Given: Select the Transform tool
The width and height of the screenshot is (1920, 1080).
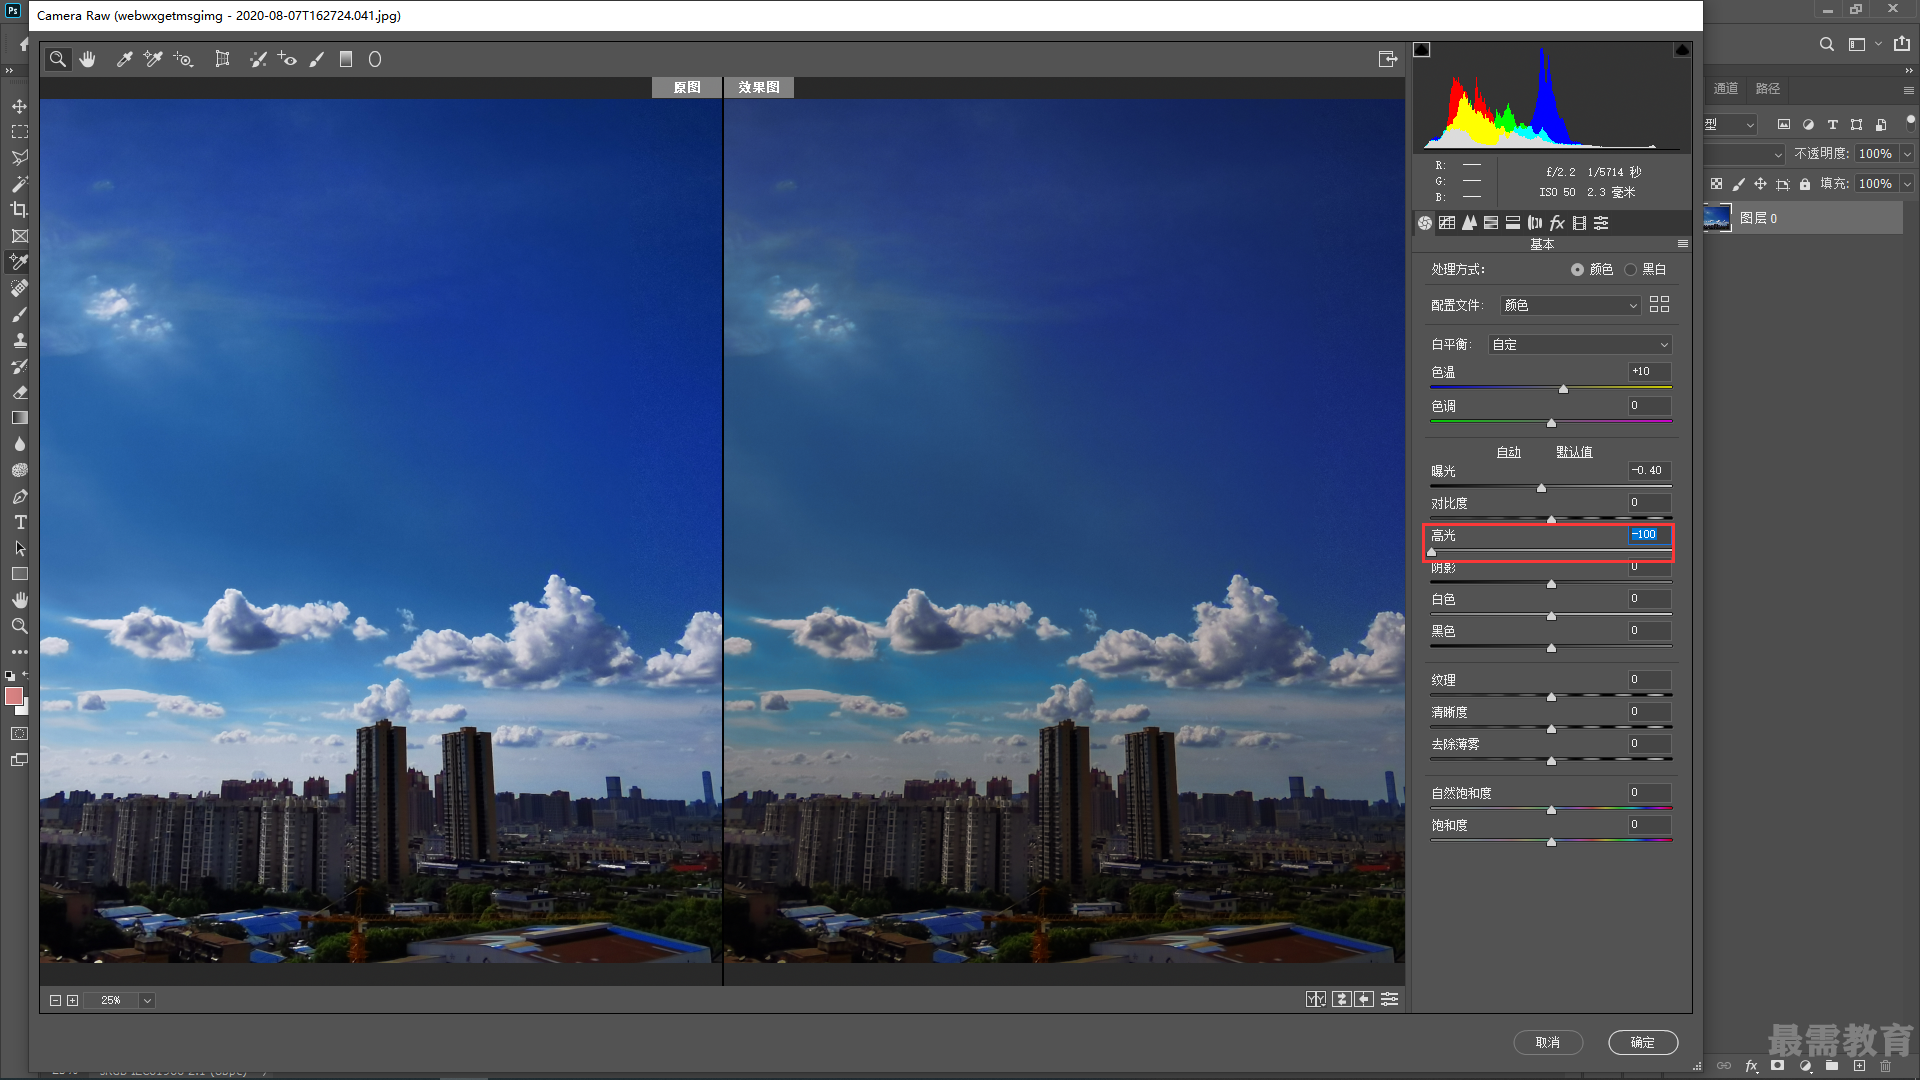Looking at the screenshot, I should coord(222,60).
